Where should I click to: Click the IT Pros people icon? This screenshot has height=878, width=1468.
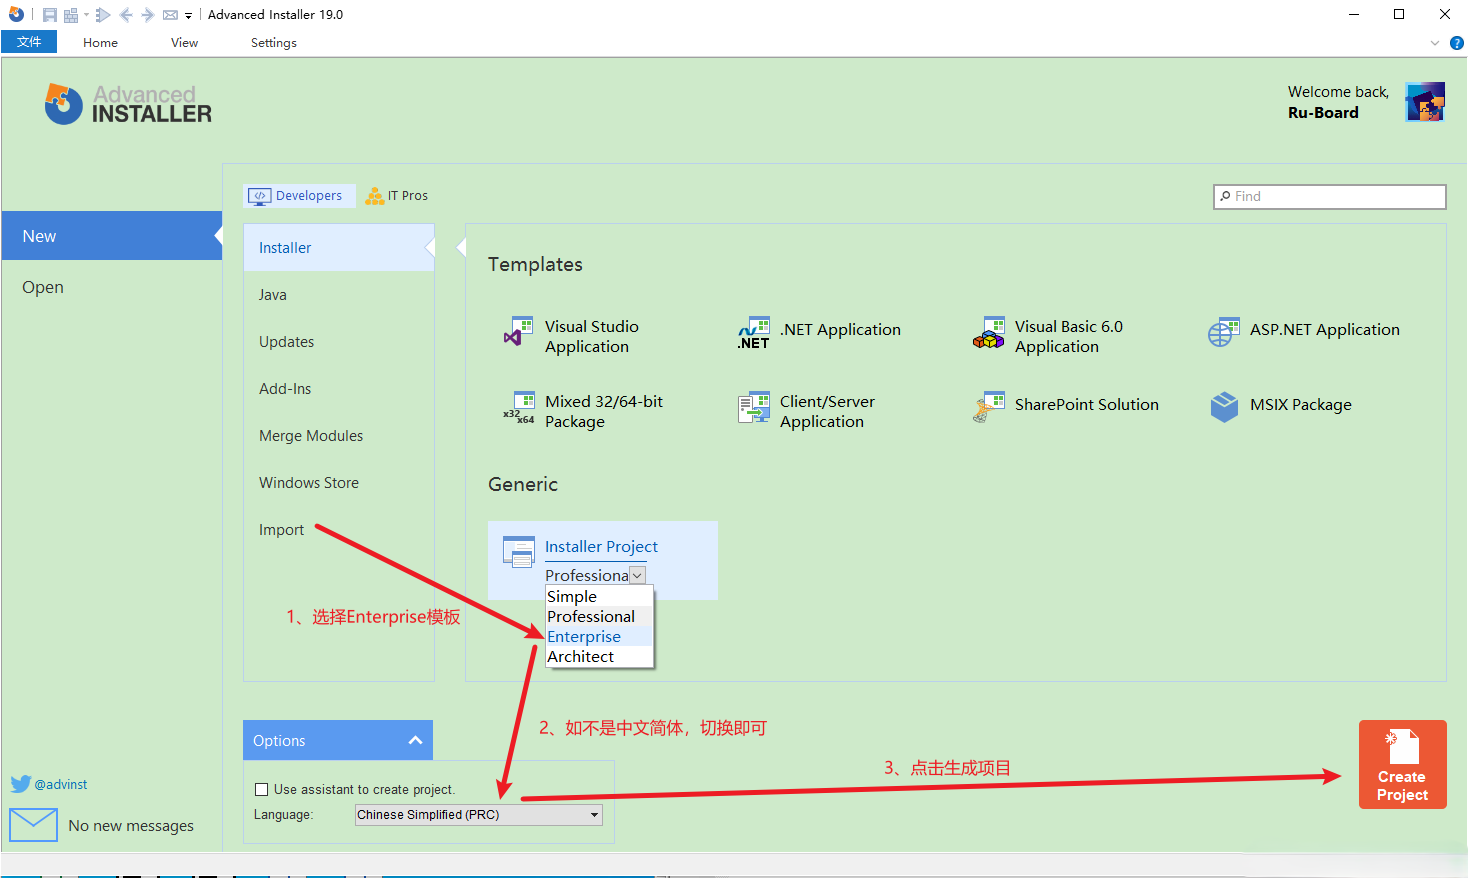tap(375, 196)
